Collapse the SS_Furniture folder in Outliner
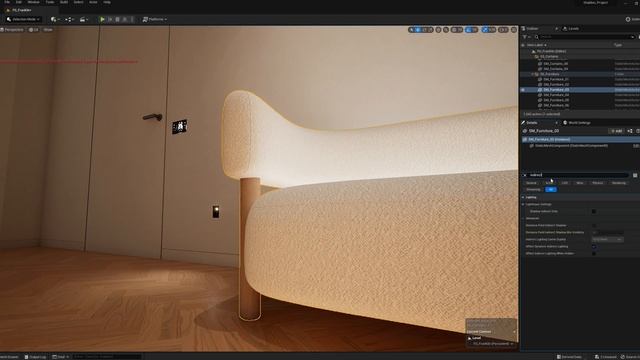The image size is (640, 360). [x=533, y=74]
